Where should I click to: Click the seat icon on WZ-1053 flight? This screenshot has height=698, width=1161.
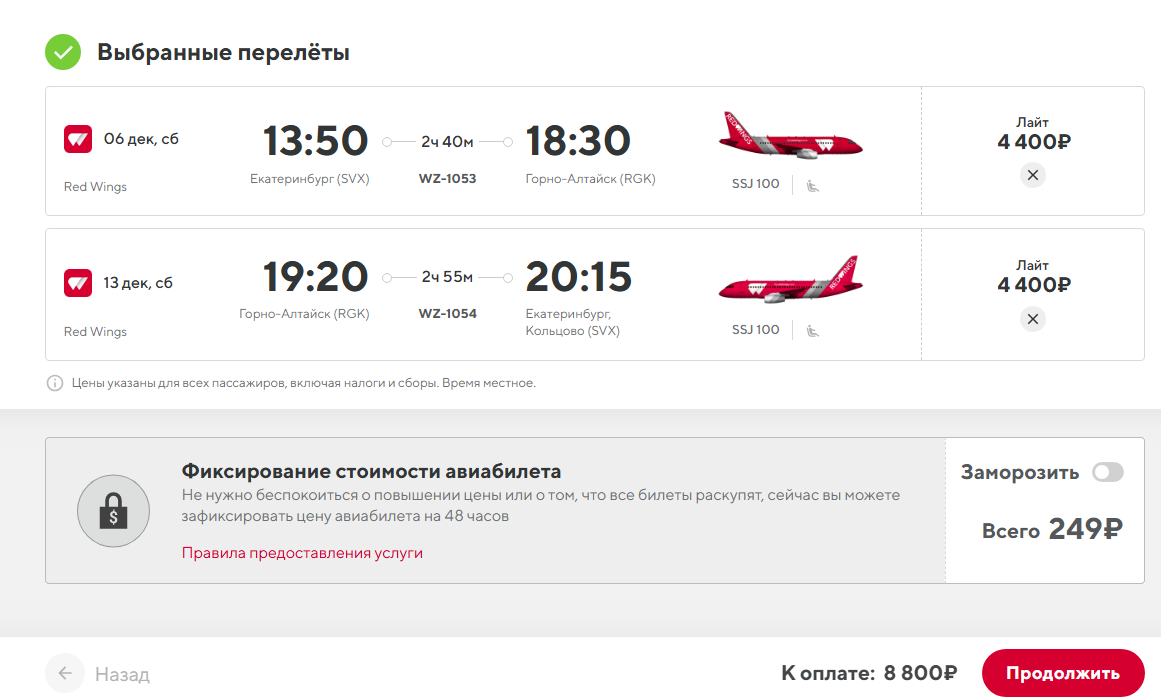point(812,185)
